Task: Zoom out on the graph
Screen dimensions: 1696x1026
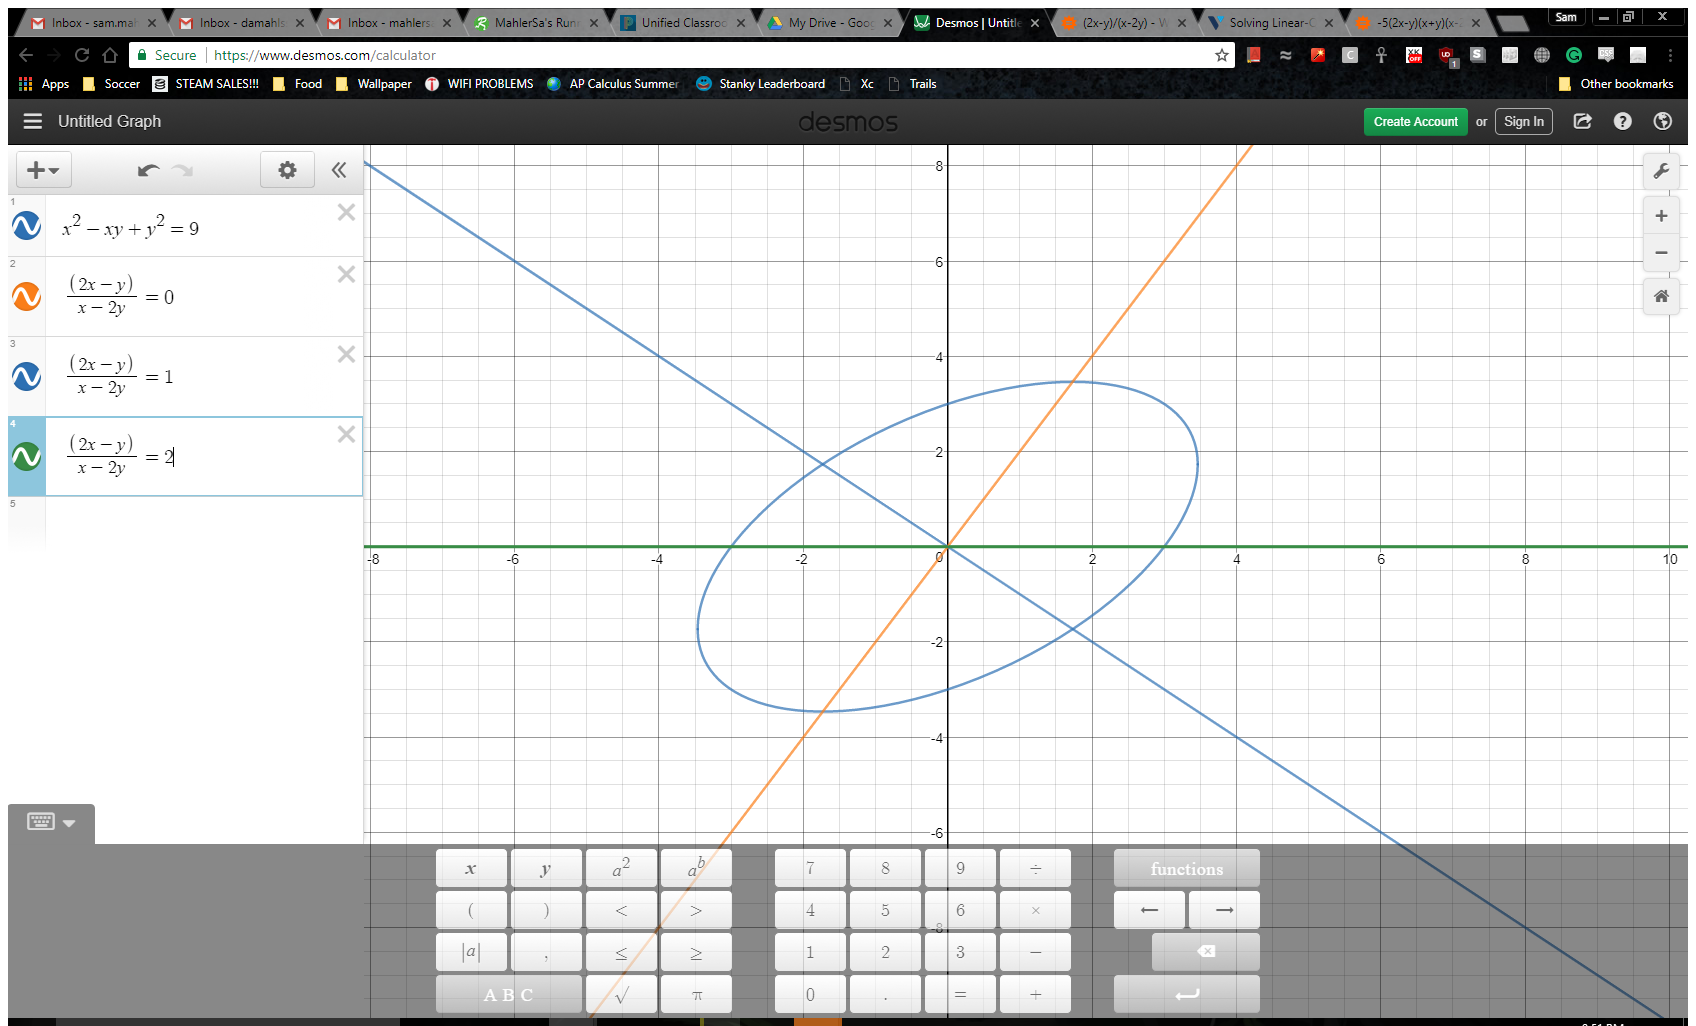Action: tap(1661, 253)
